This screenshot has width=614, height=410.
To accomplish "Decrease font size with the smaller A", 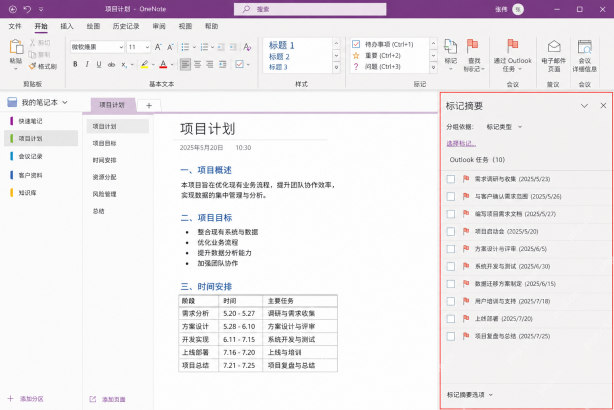I will point(170,47).
